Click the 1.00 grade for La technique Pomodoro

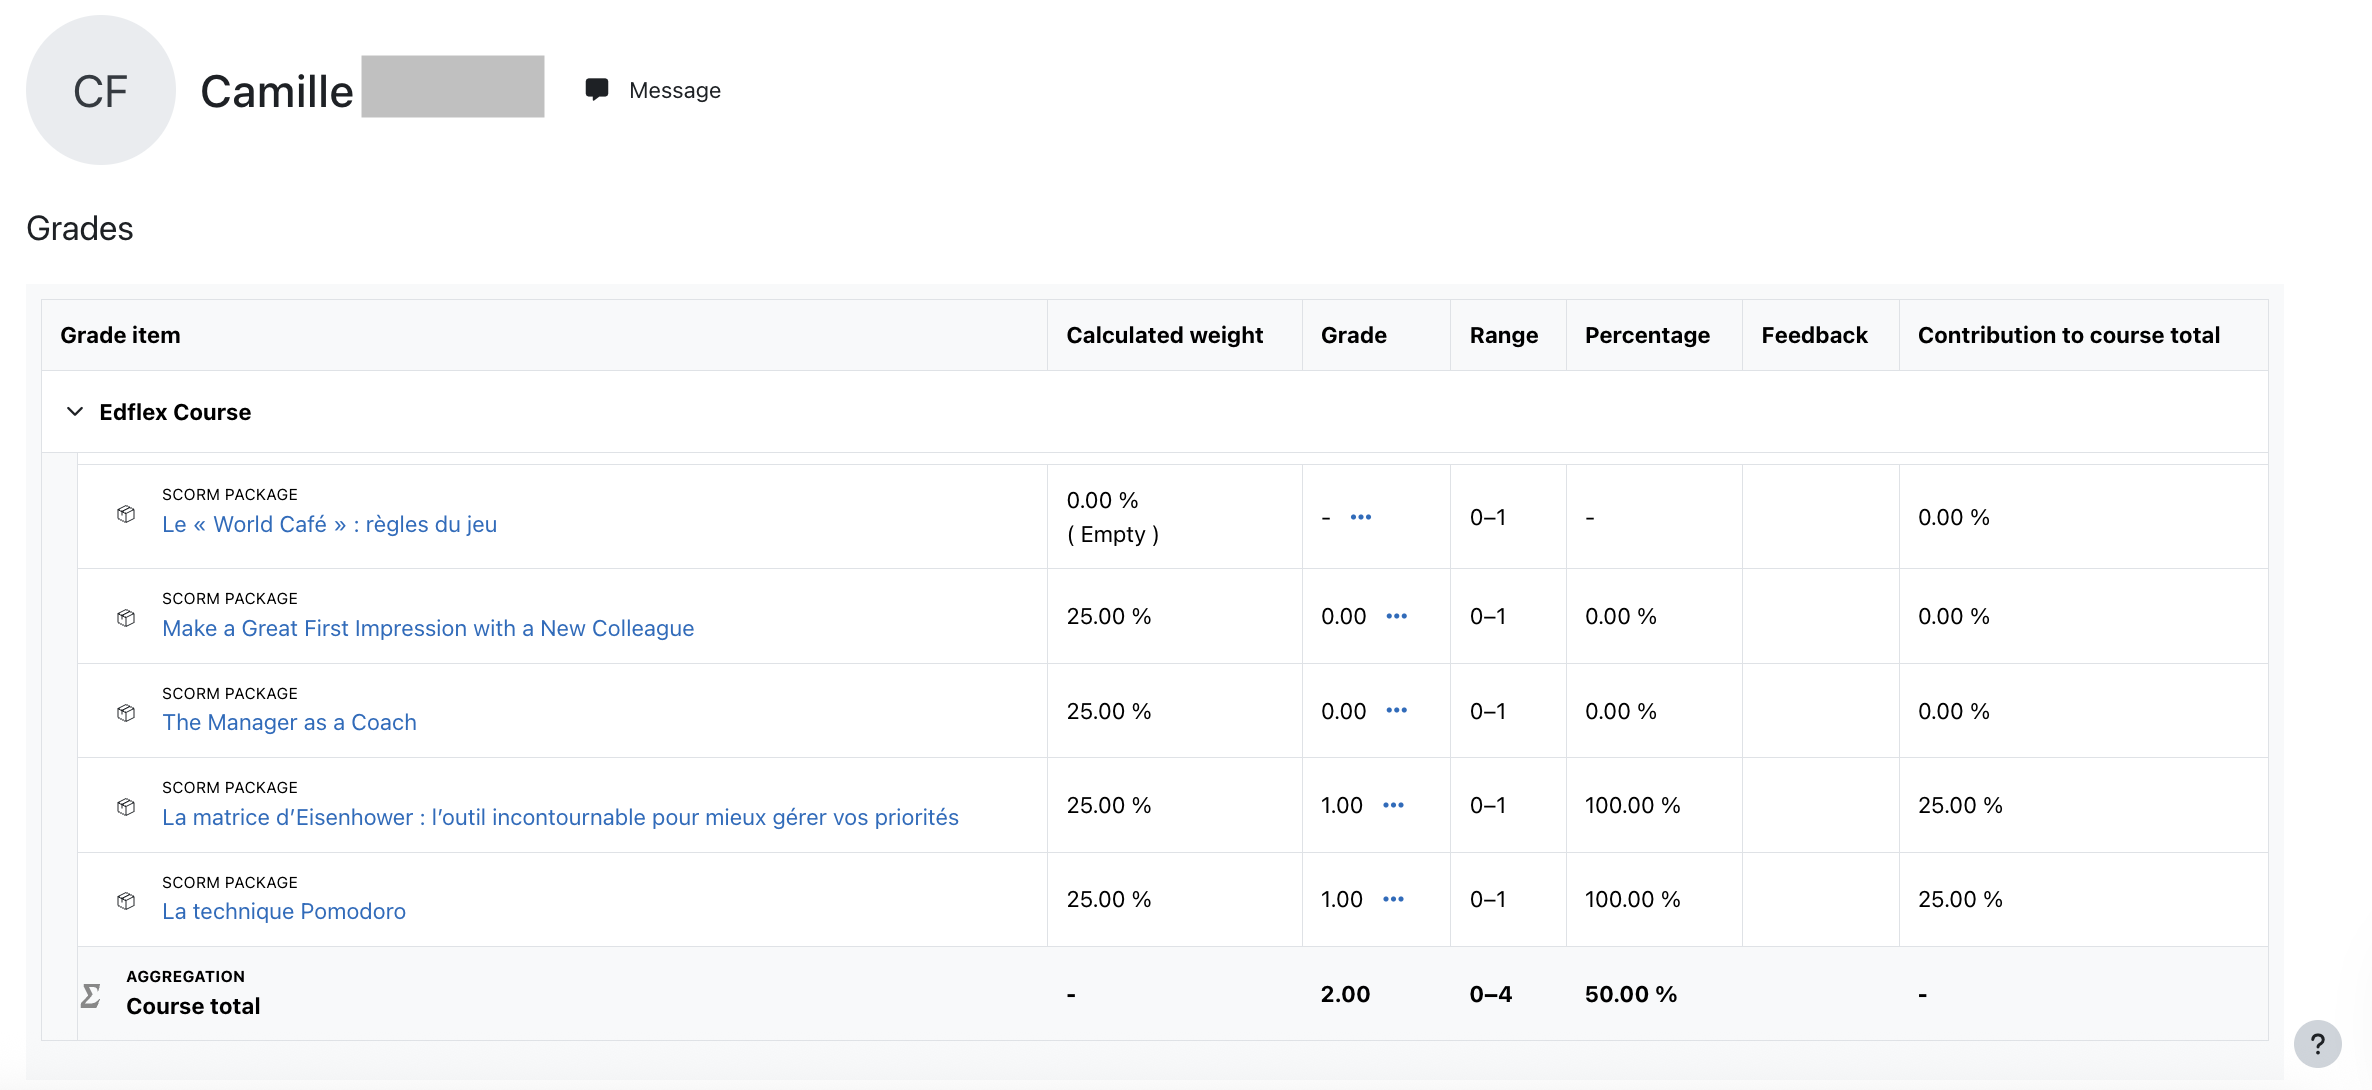[1341, 899]
